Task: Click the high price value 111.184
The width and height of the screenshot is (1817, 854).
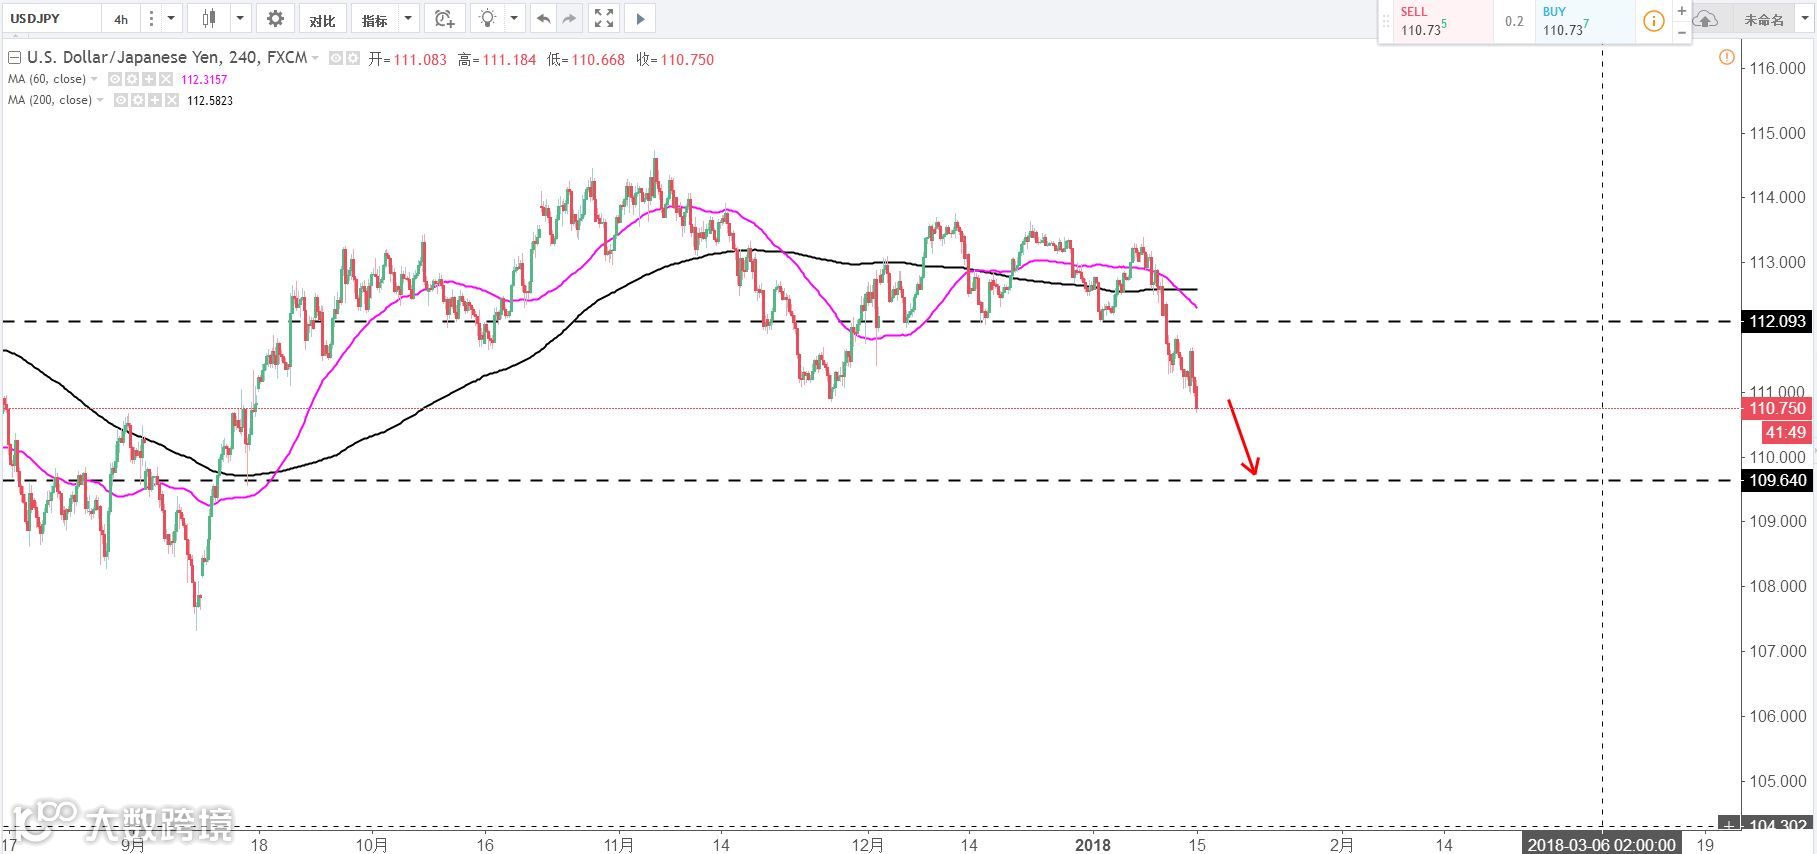Action: (x=509, y=59)
